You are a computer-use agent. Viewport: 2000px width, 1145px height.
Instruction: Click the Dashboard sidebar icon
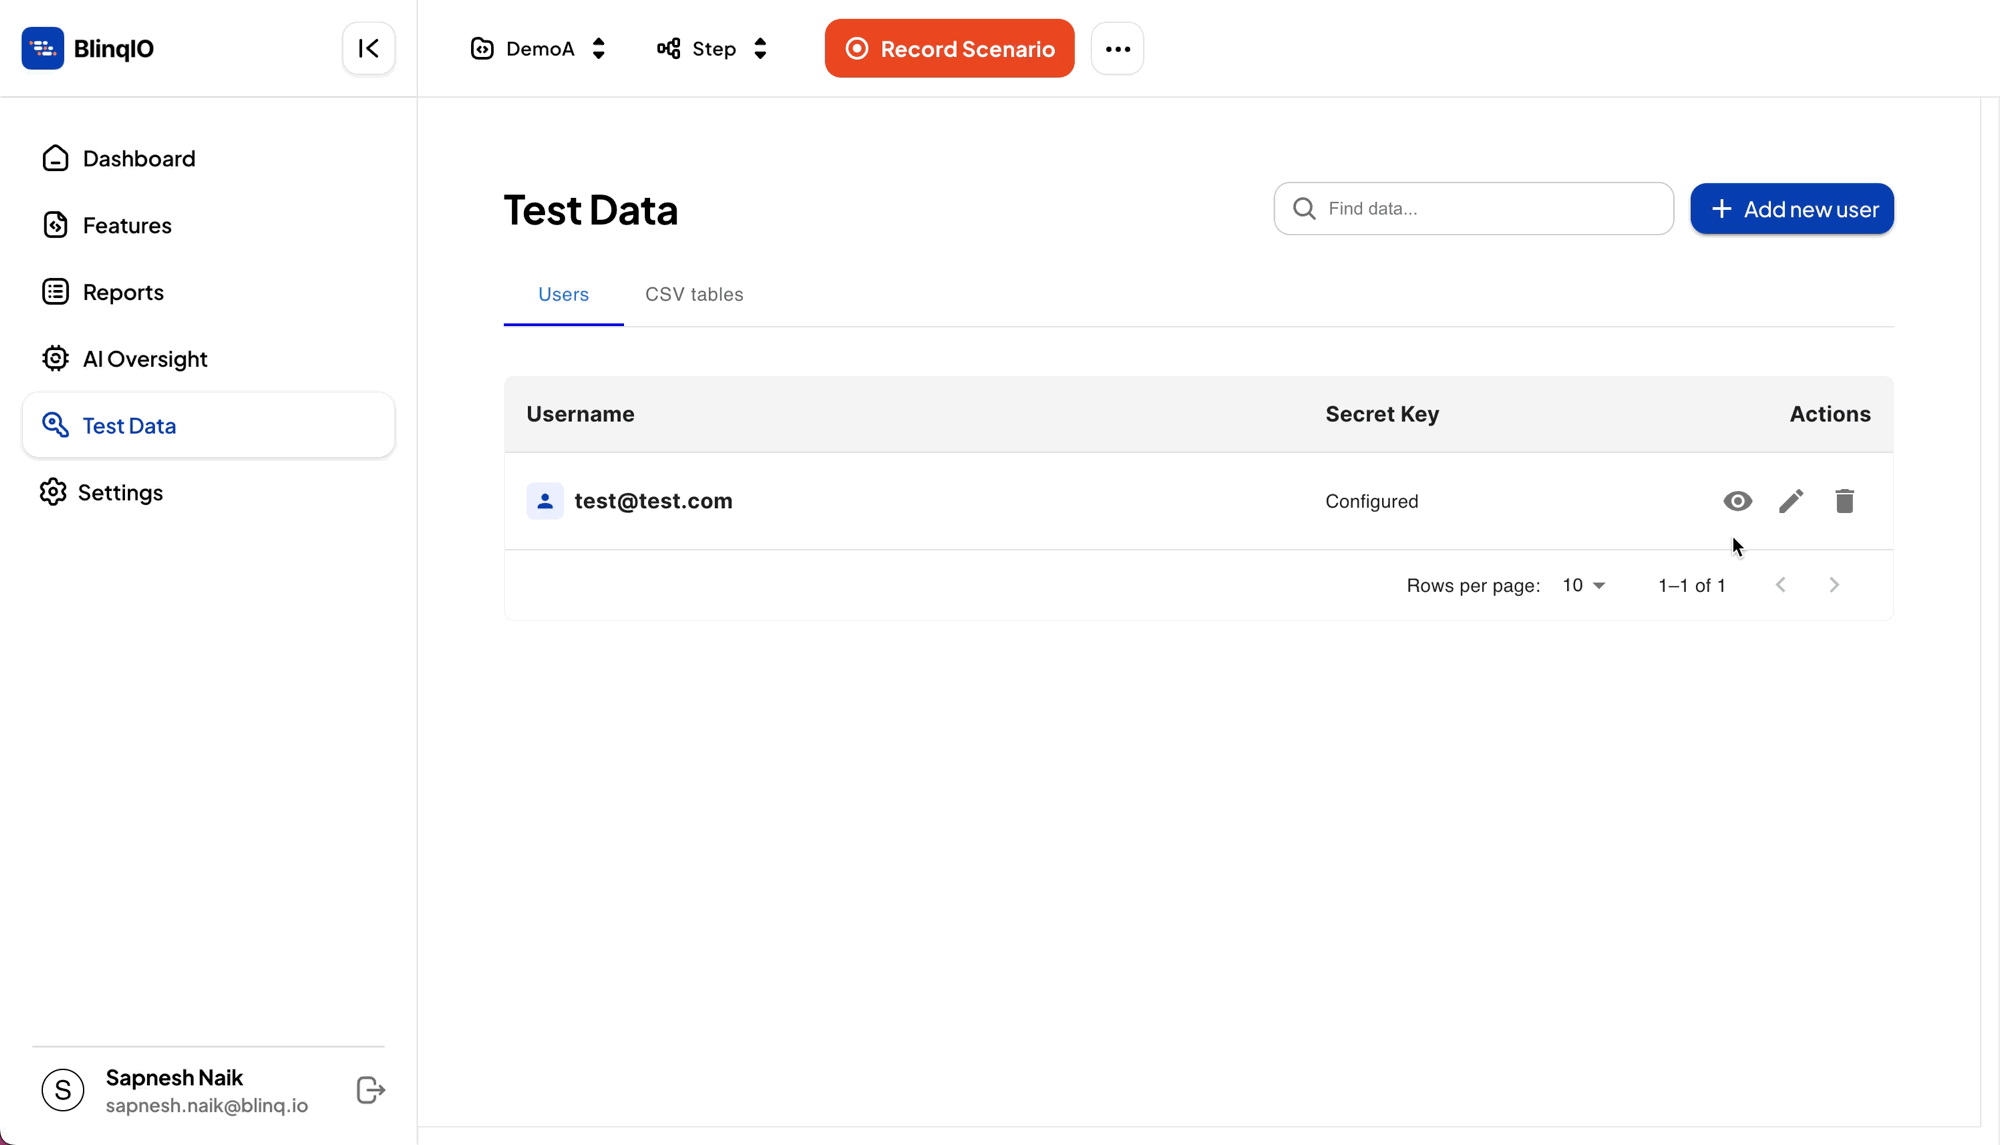pyautogui.click(x=55, y=158)
